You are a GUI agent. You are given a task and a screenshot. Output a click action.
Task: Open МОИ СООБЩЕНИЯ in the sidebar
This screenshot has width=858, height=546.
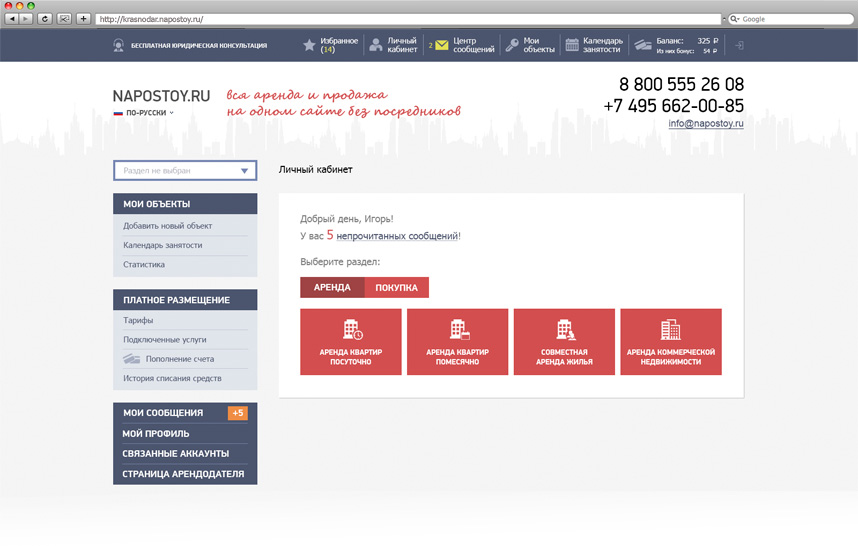[163, 413]
